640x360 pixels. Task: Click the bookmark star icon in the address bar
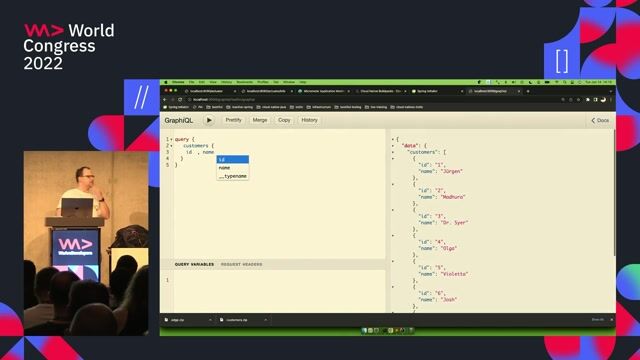[x=578, y=100]
